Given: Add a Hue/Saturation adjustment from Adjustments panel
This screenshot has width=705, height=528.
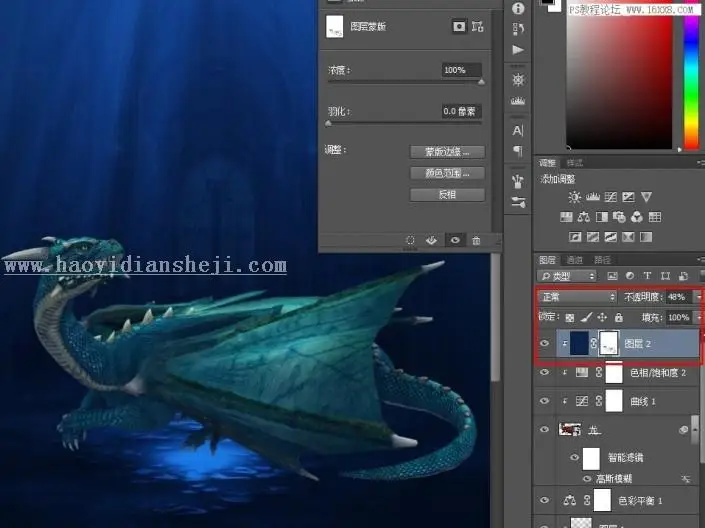Looking at the screenshot, I should [566, 217].
